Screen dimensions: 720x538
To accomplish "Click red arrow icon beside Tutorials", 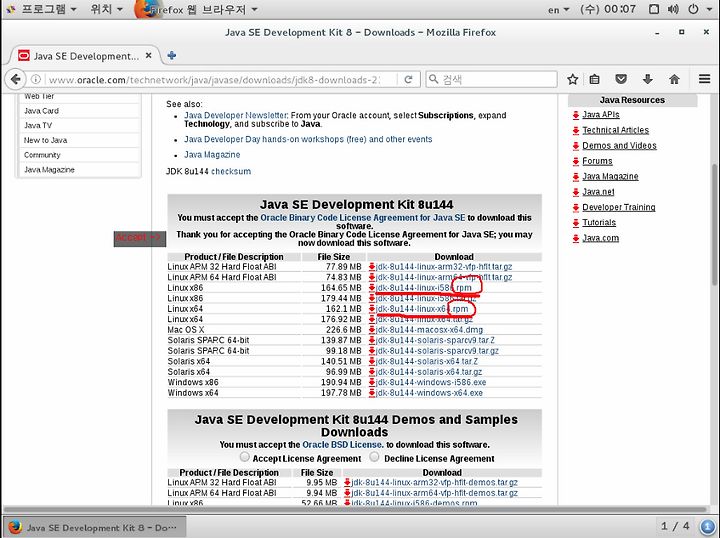I will point(576,223).
